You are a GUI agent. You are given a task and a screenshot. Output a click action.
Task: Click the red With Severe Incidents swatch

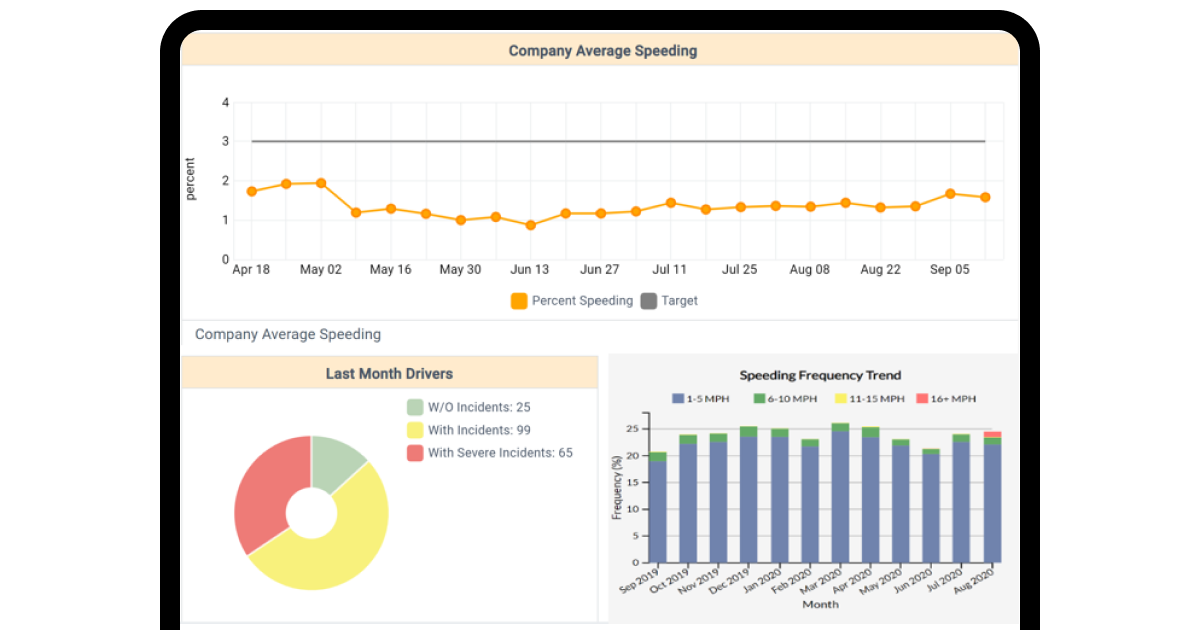click(415, 453)
